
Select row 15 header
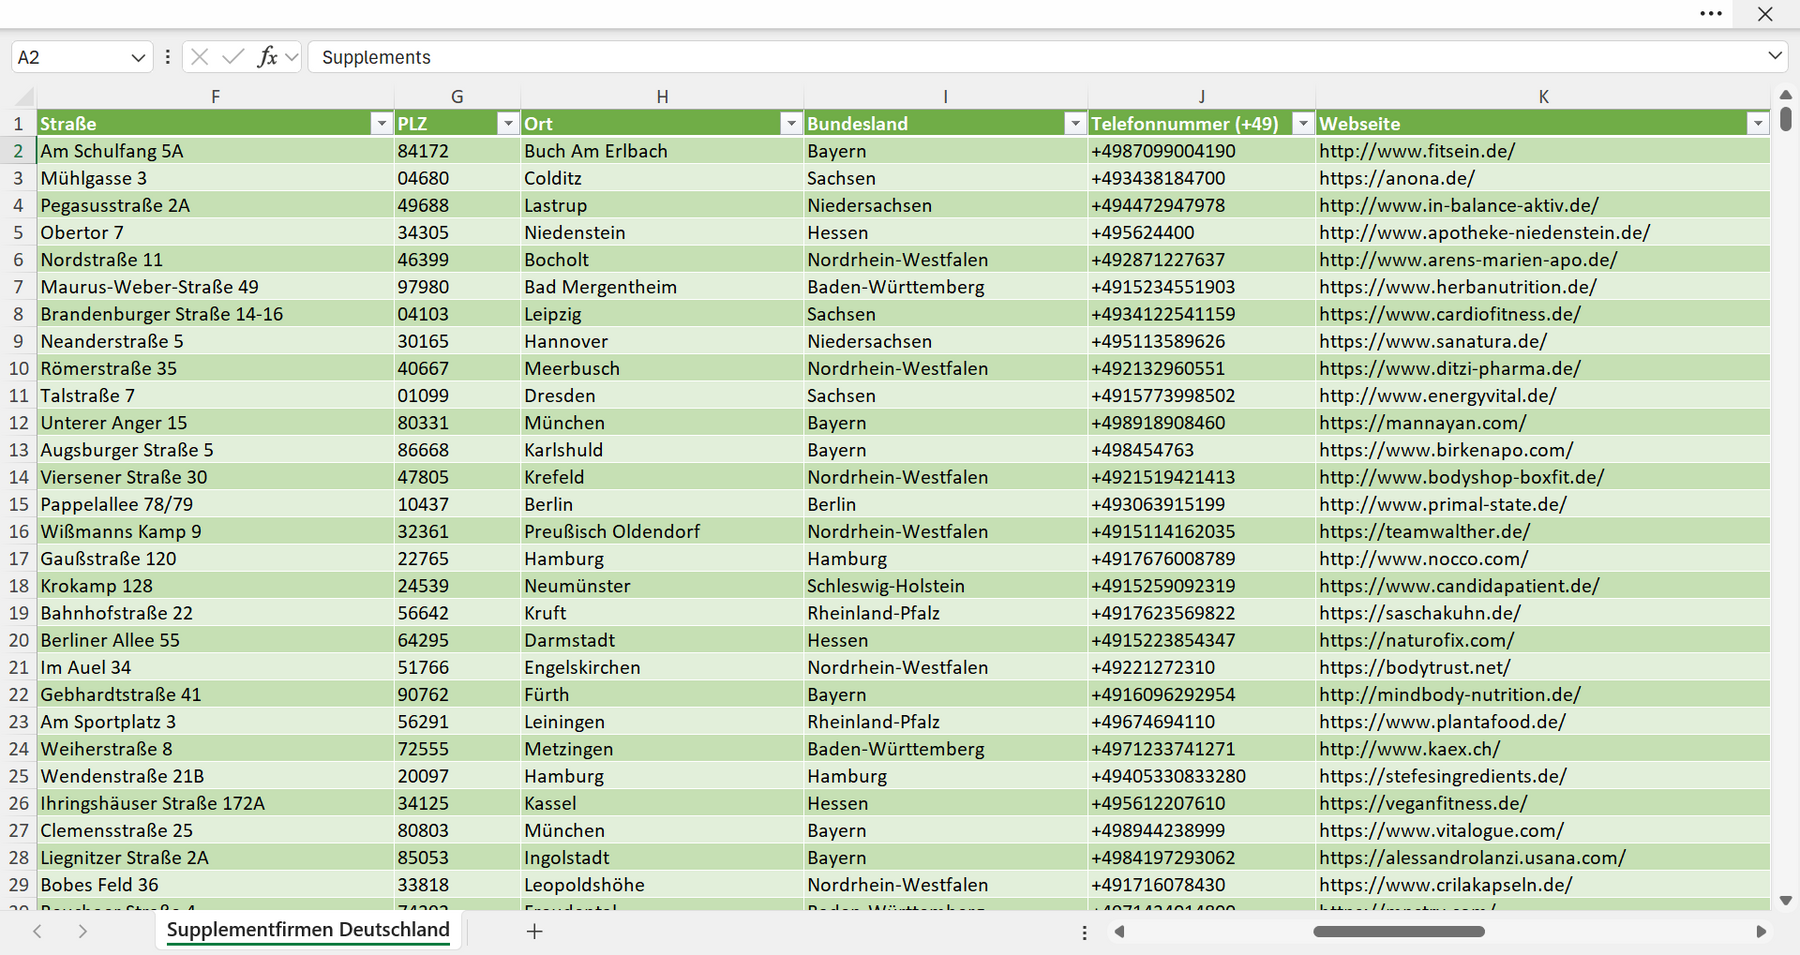(x=18, y=504)
